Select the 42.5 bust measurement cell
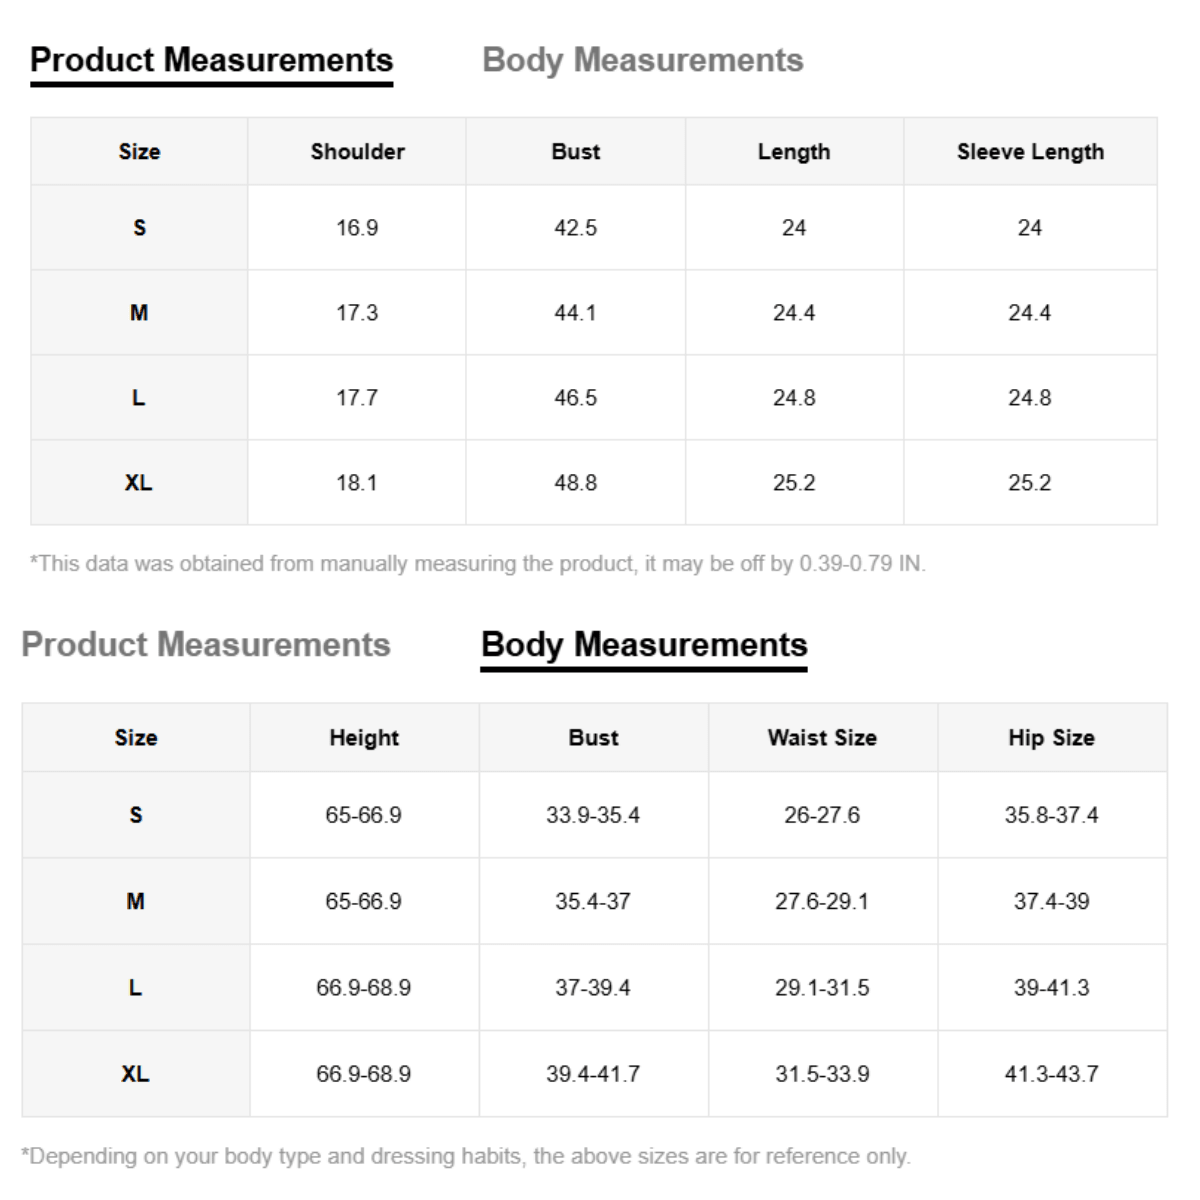This screenshot has width=1200, height=1200. (x=575, y=228)
